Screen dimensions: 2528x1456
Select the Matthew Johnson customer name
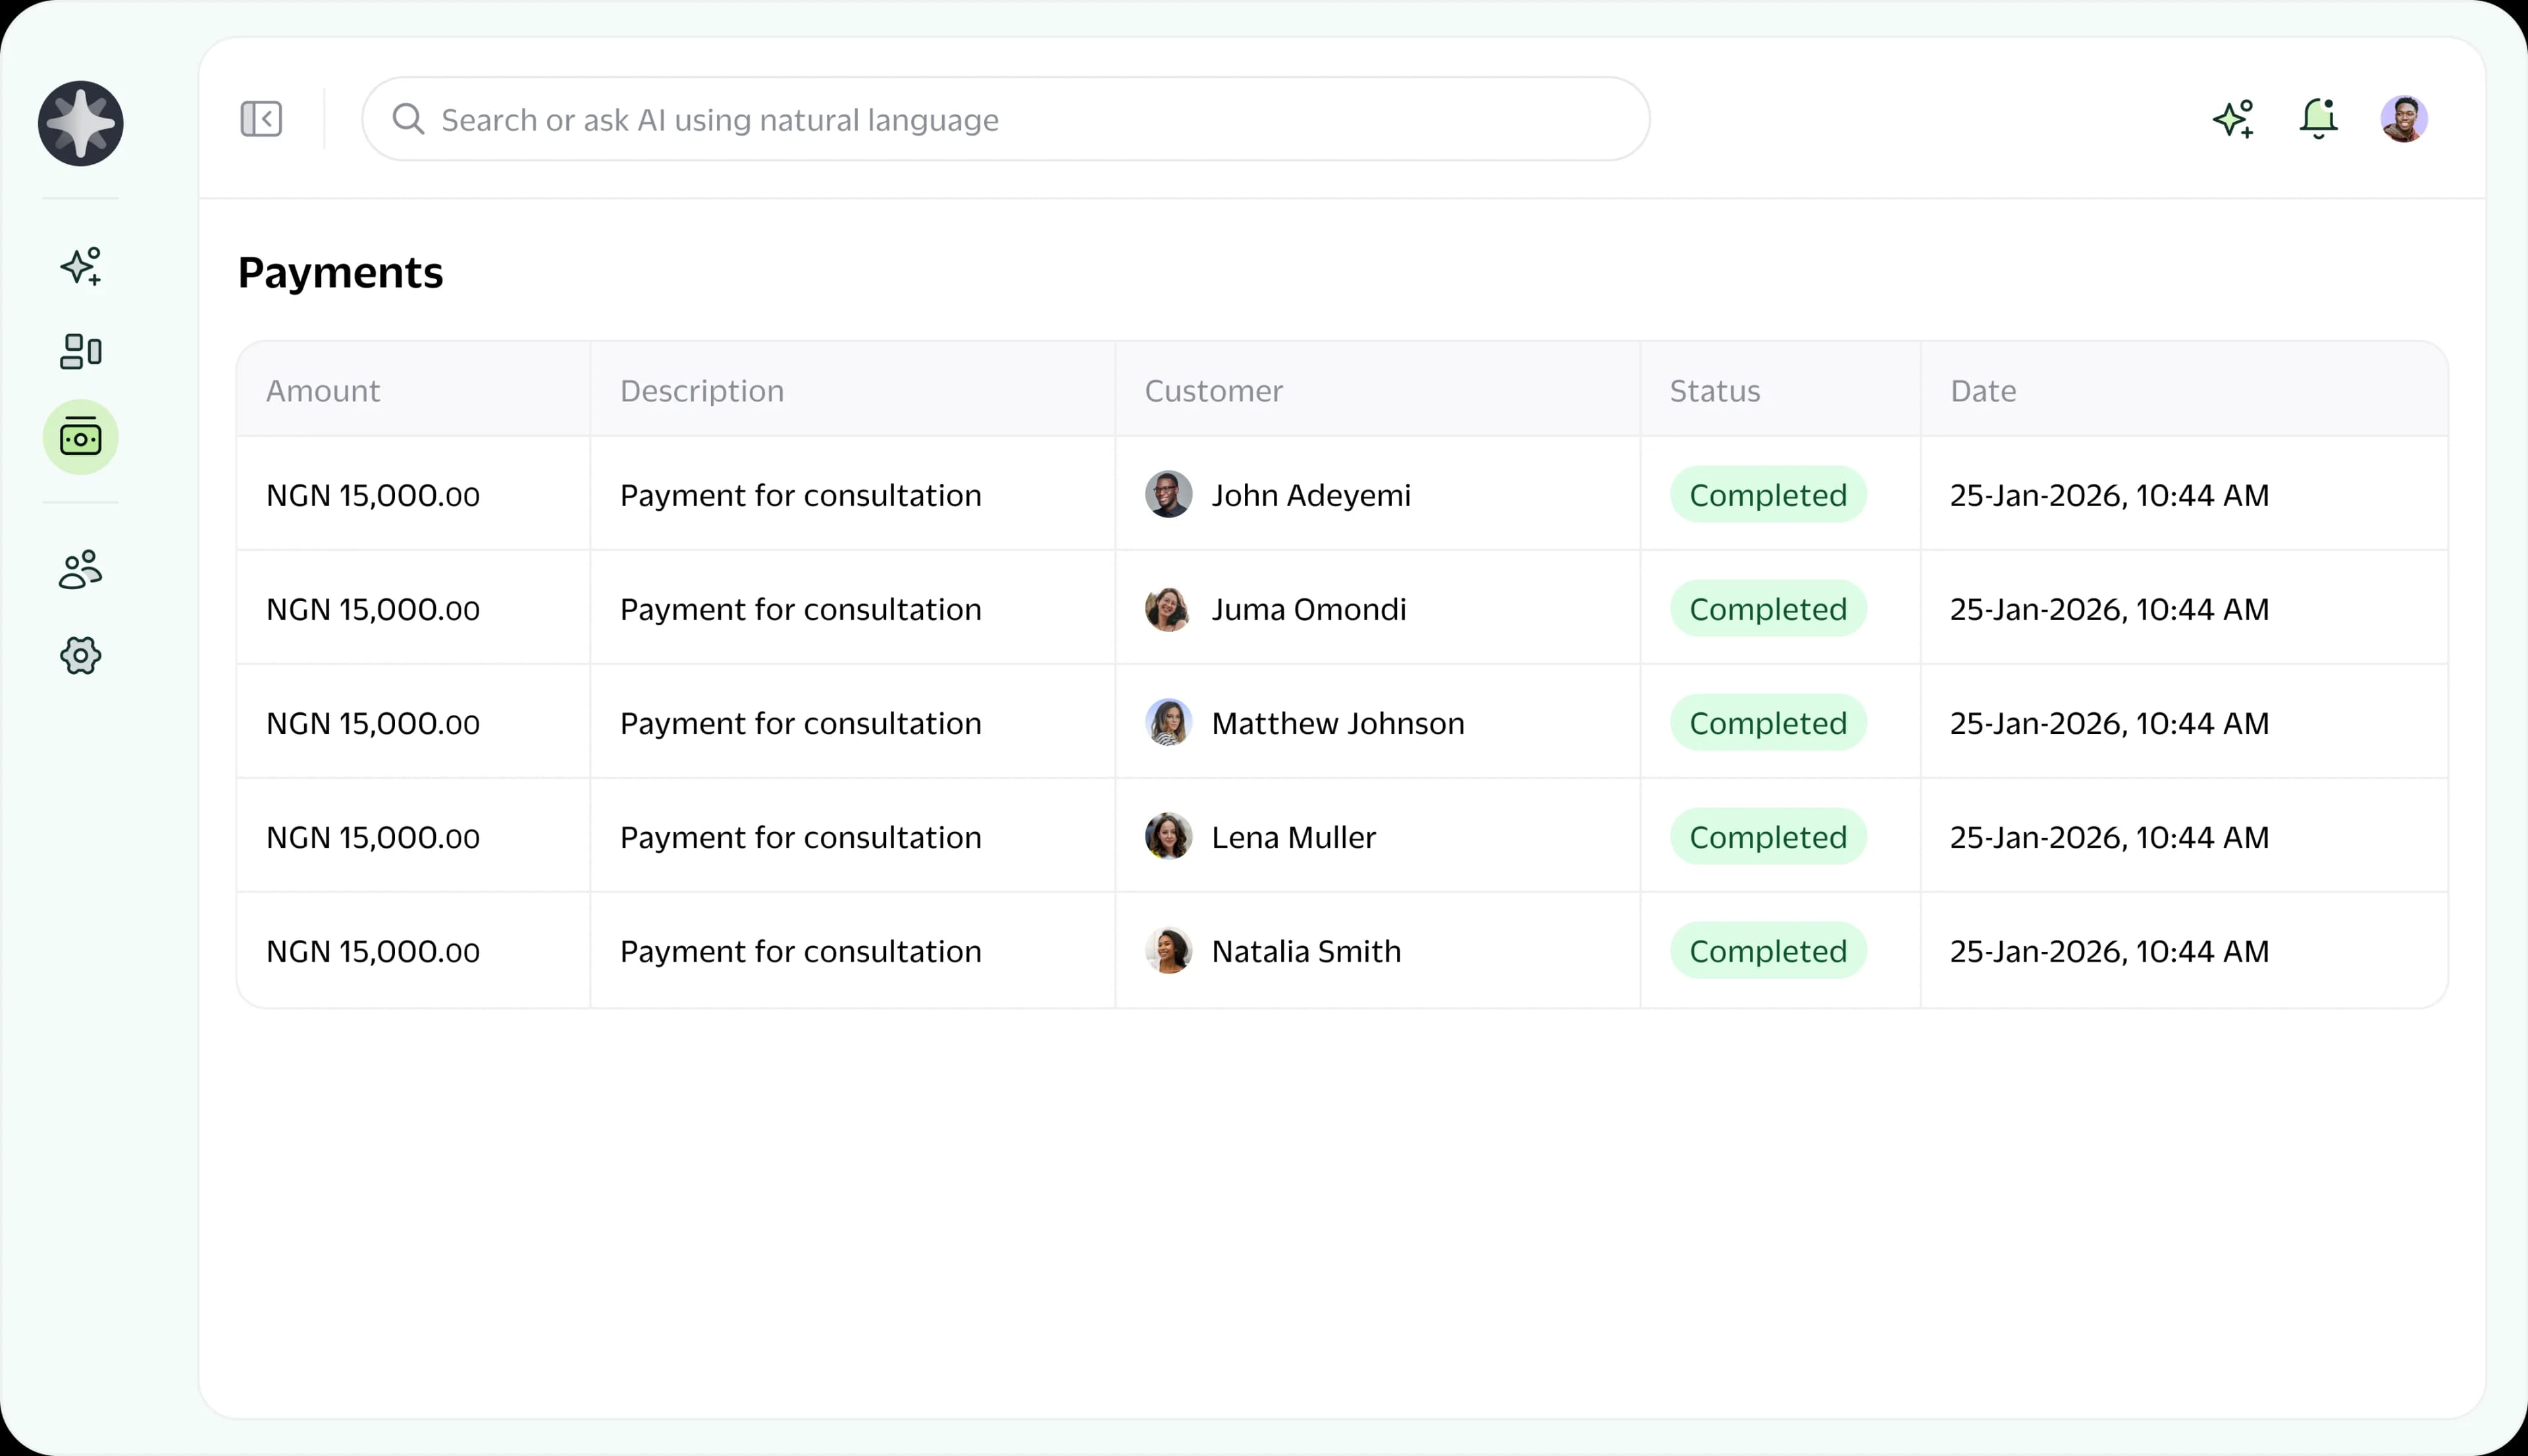click(1338, 723)
